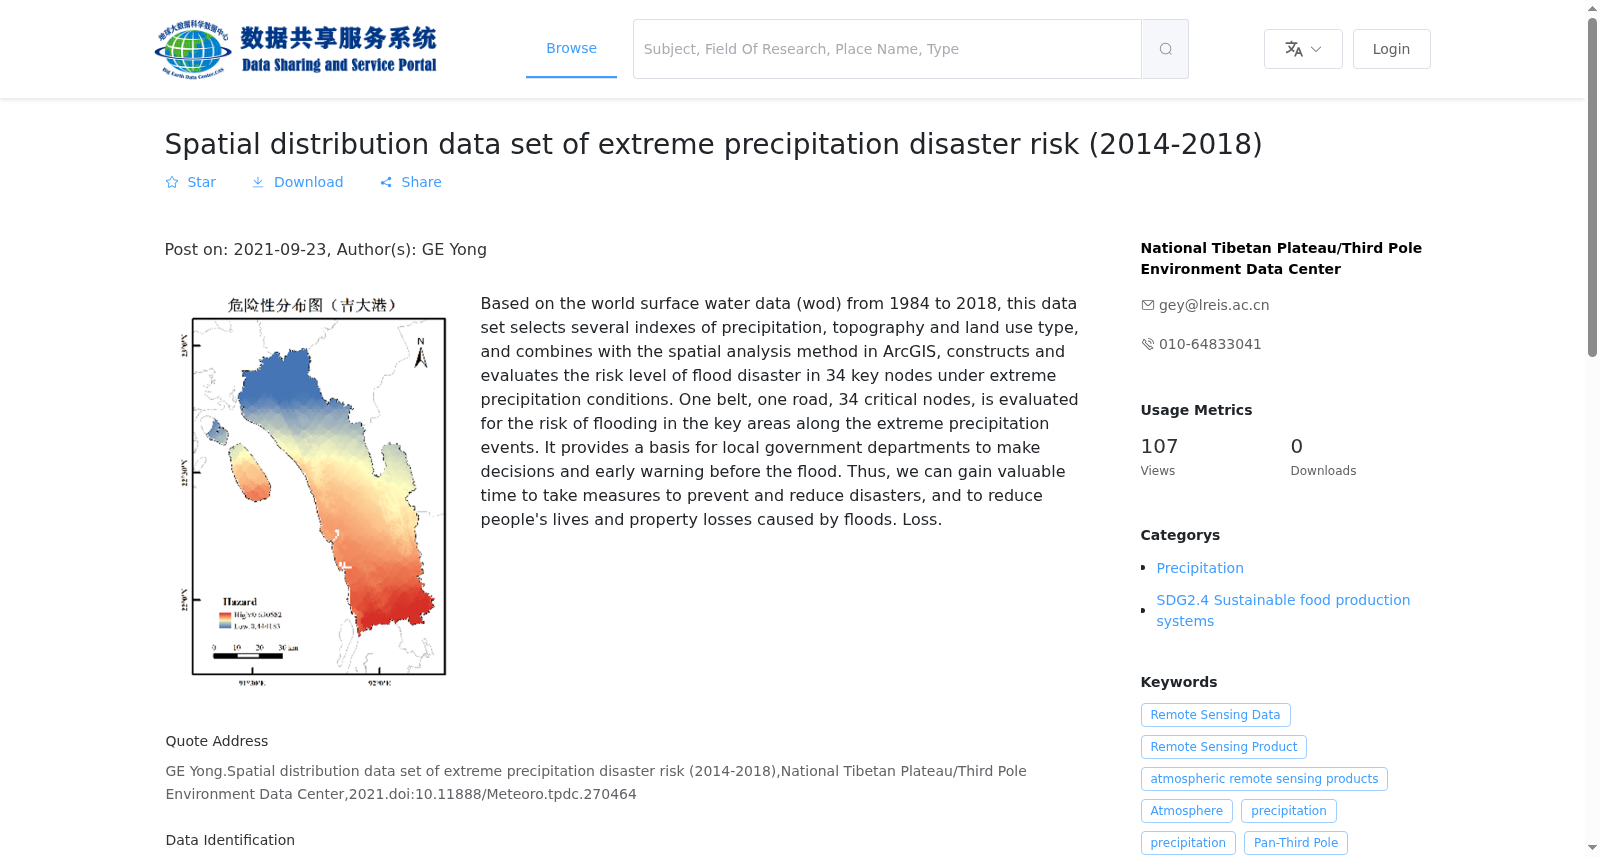Open the Browse tab

(x=571, y=48)
